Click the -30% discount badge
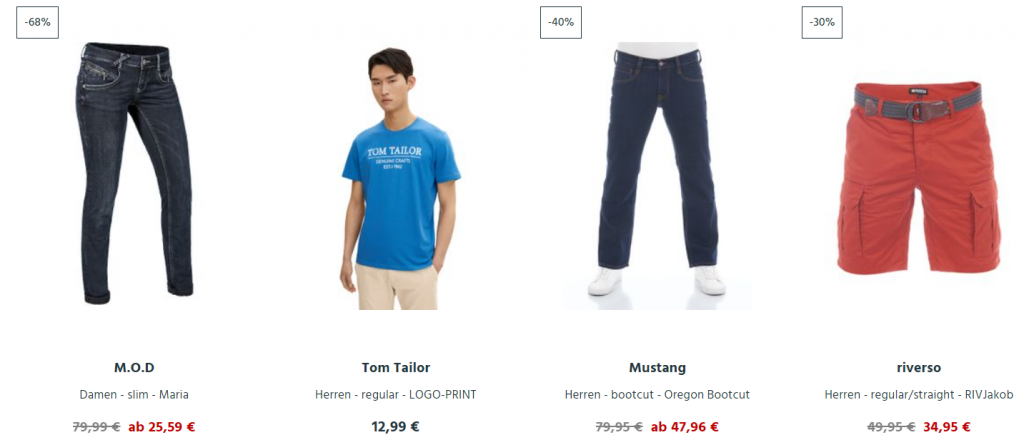 click(x=822, y=22)
